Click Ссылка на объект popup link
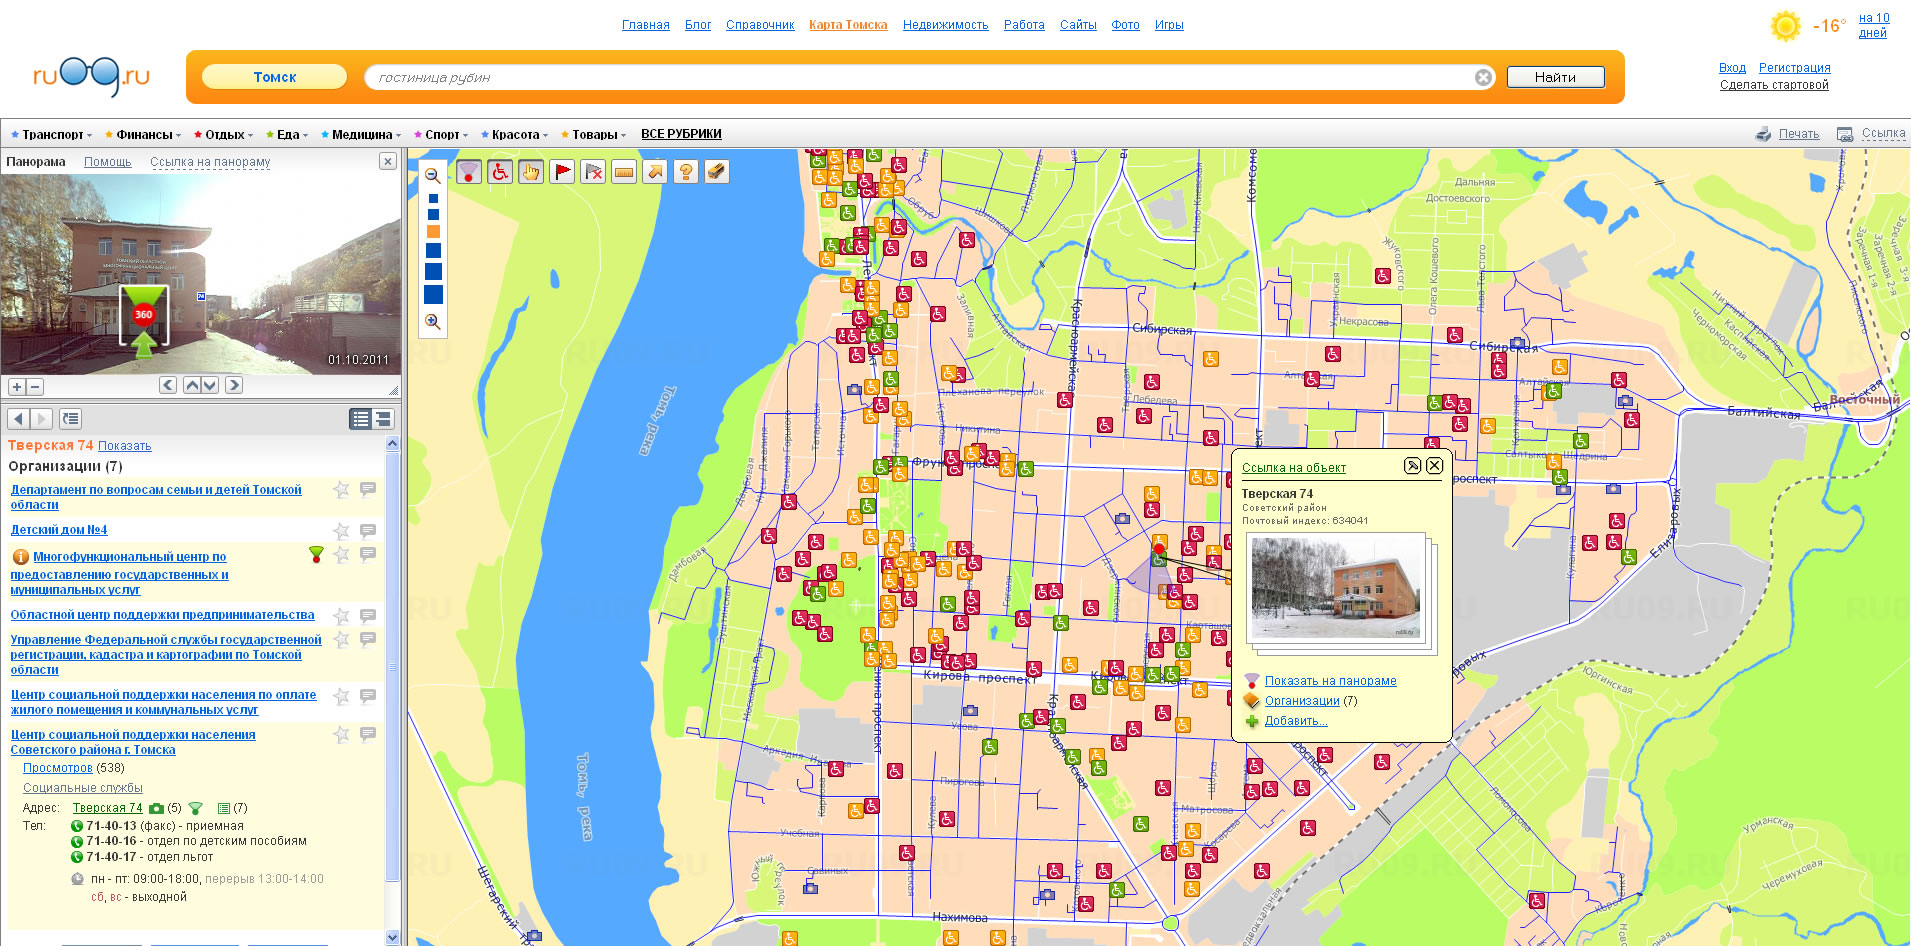 (x=1293, y=467)
